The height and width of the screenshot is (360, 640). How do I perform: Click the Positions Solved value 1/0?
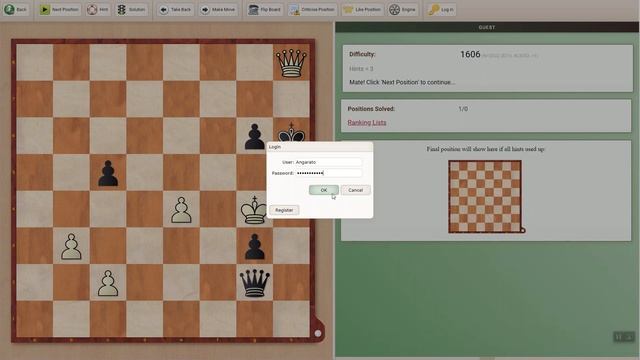(x=463, y=109)
